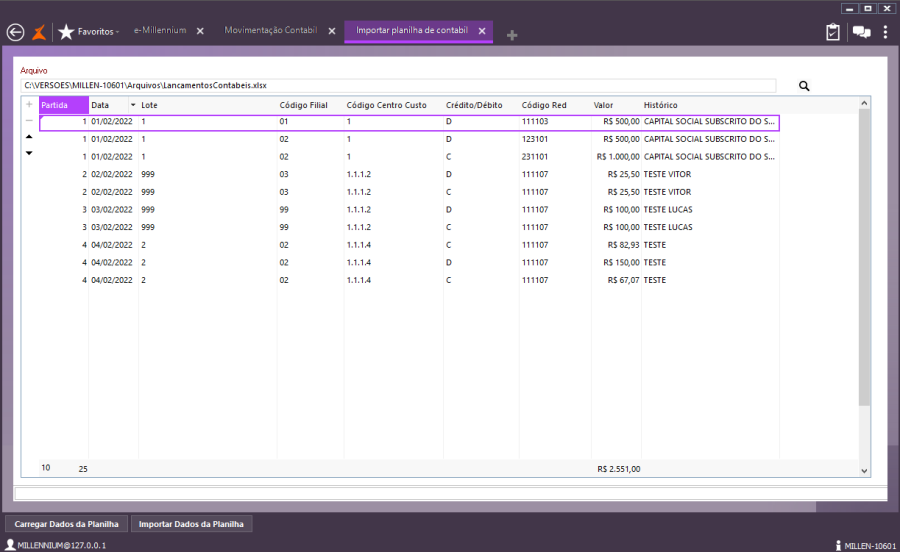The height and width of the screenshot is (552, 900).
Task: Open the clipboard tasks icon
Action: (x=833, y=32)
